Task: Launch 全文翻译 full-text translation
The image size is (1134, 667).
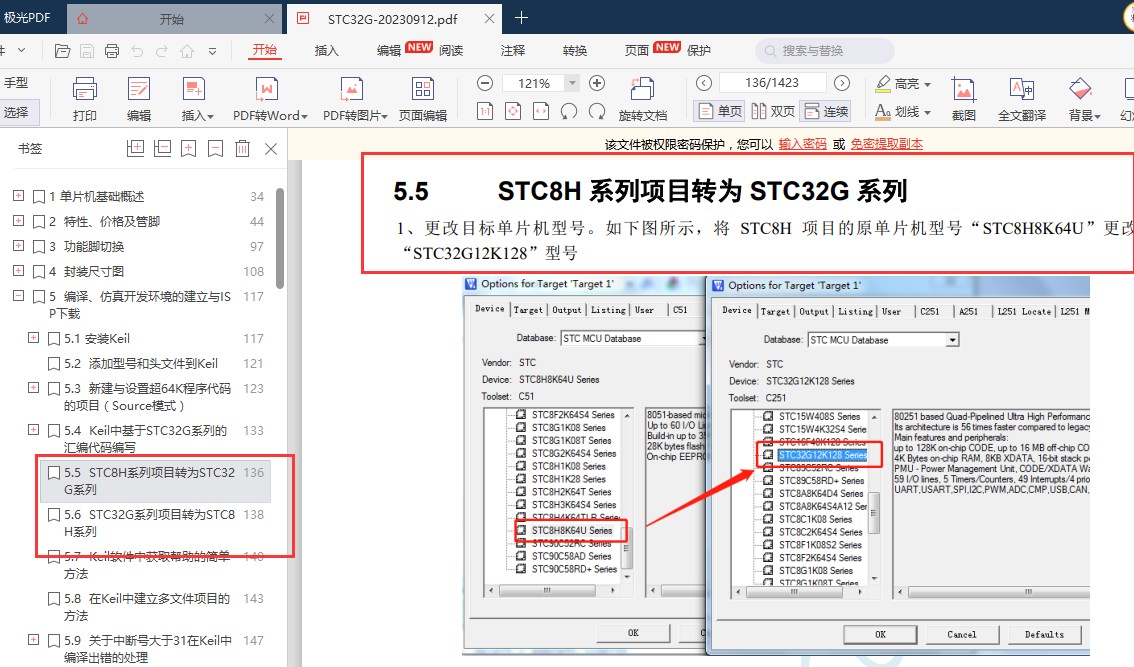Action: (x=1022, y=99)
